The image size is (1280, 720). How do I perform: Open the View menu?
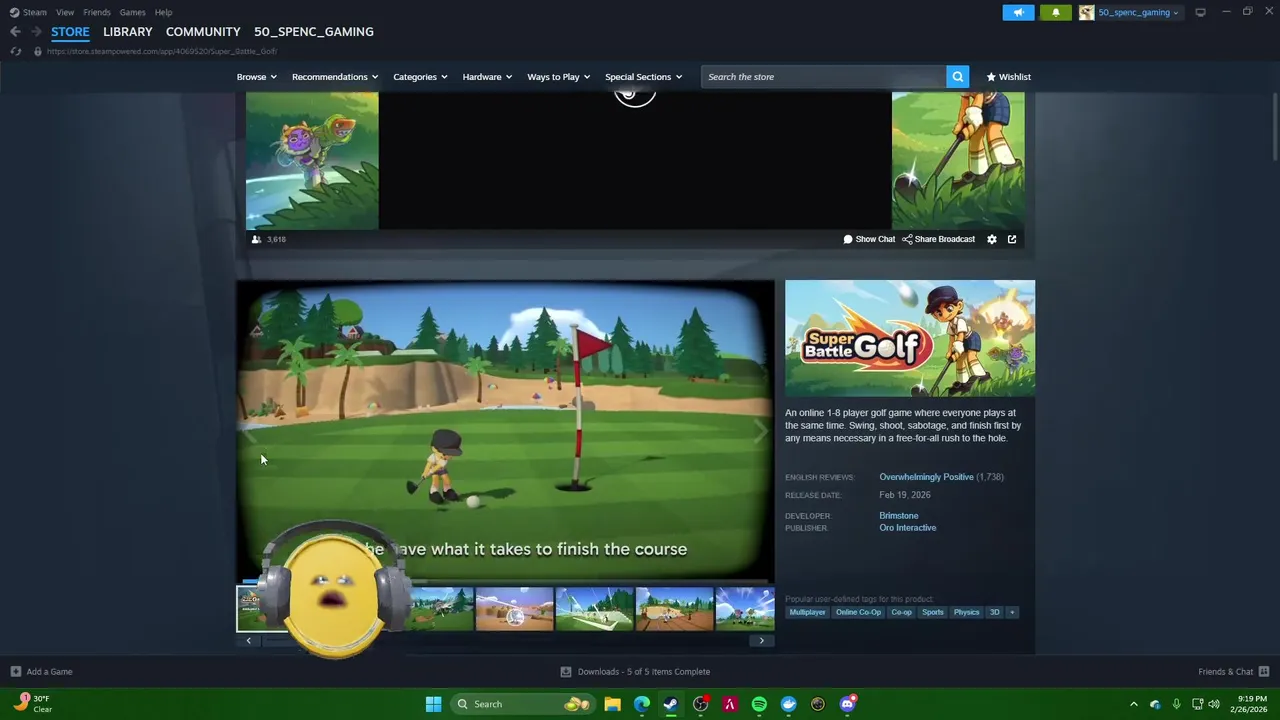coord(65,12)
